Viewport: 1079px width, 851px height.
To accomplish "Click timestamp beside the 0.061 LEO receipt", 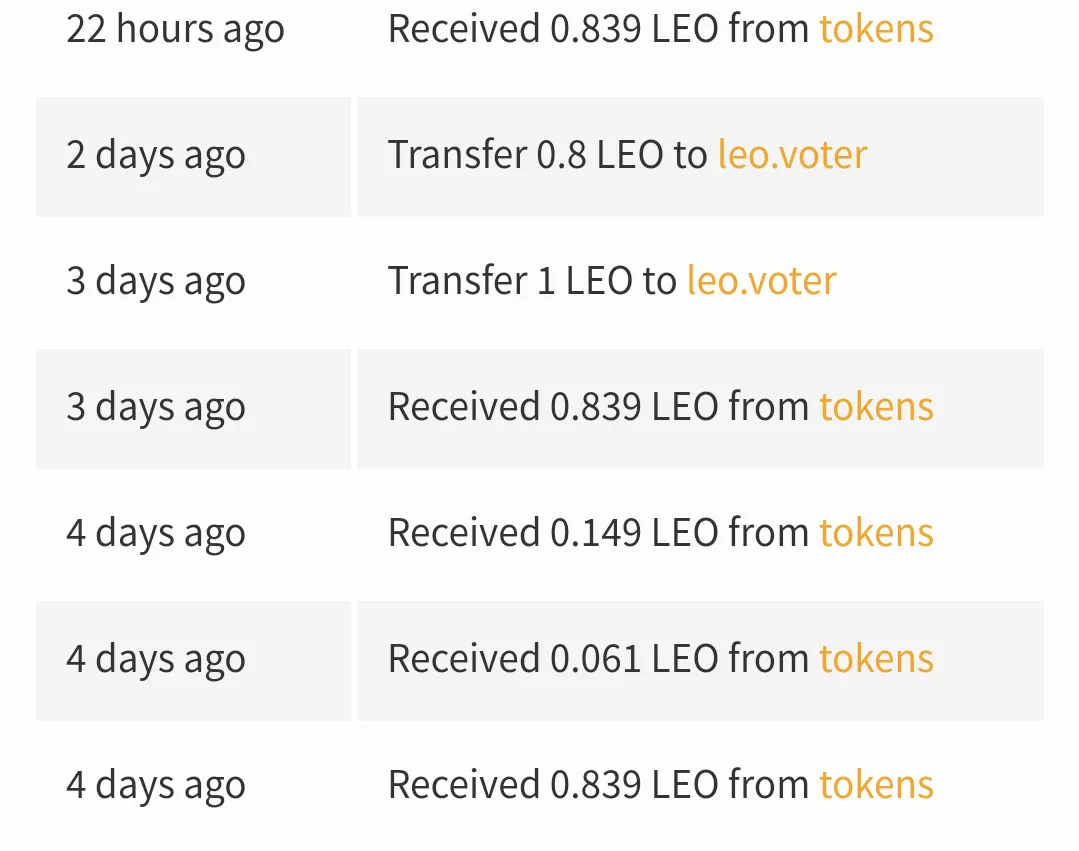I will pyautogui.click(x=156, y=660).
